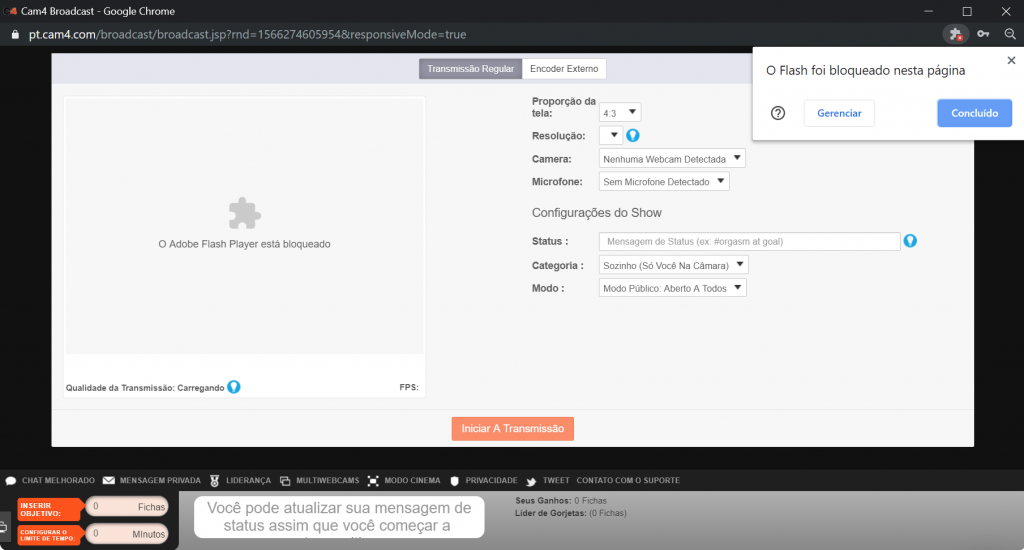The height and width of the screenshot is (550, 1024).
Task: Enable Modo Cinema in bottom toolbar
Action: pyautogui.click(x=404, y=481)
